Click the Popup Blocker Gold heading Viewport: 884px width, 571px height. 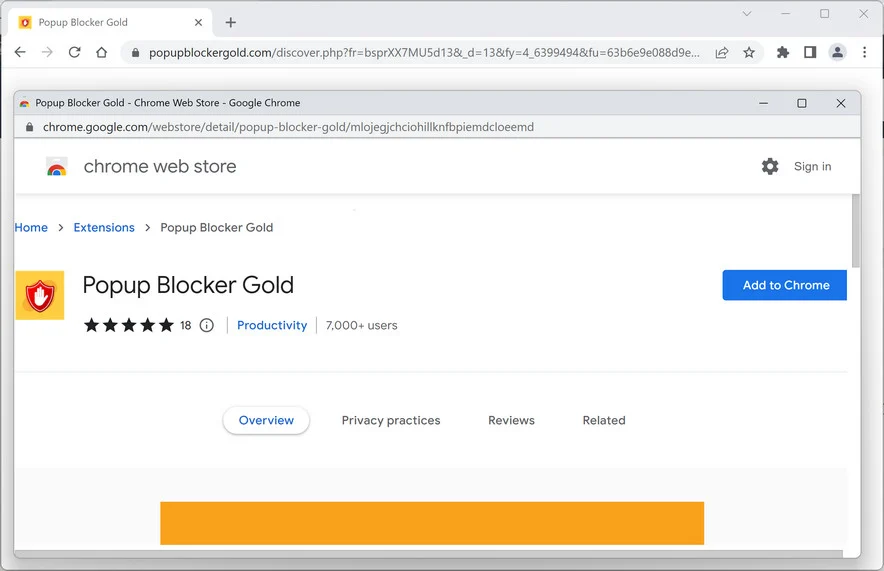[x=188, y=285]
